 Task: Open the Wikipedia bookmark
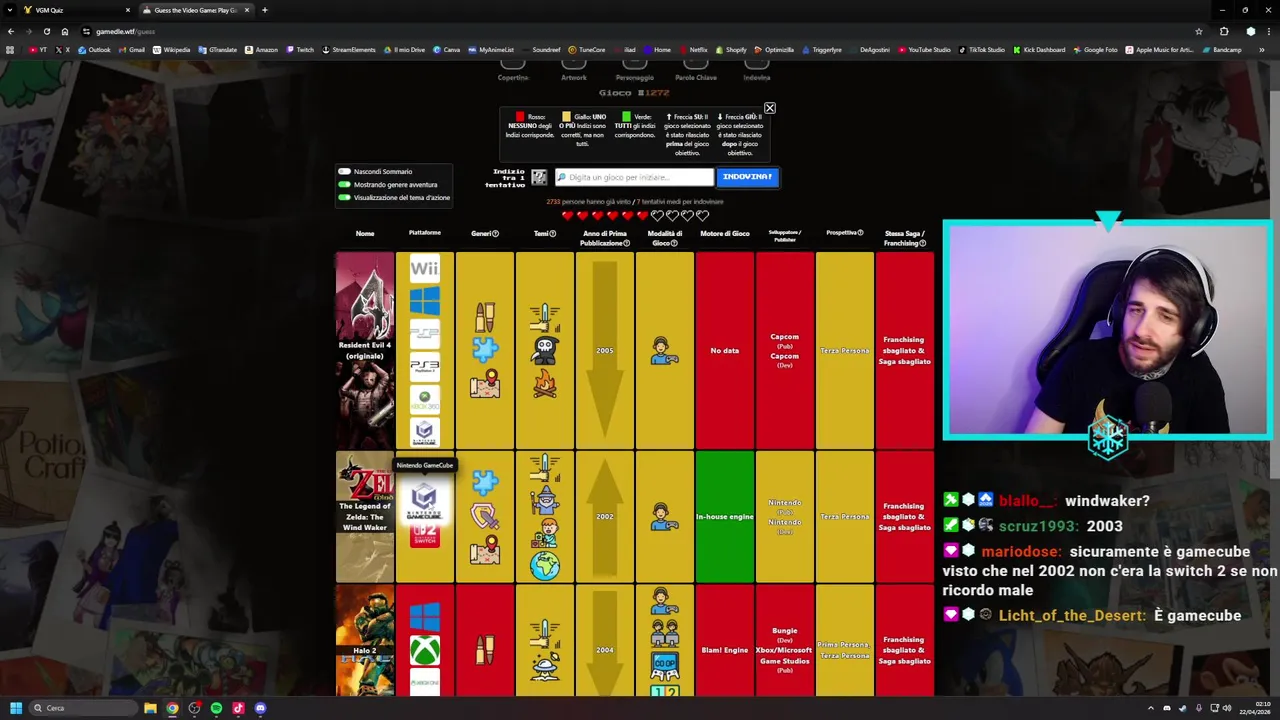click(171, 50)
